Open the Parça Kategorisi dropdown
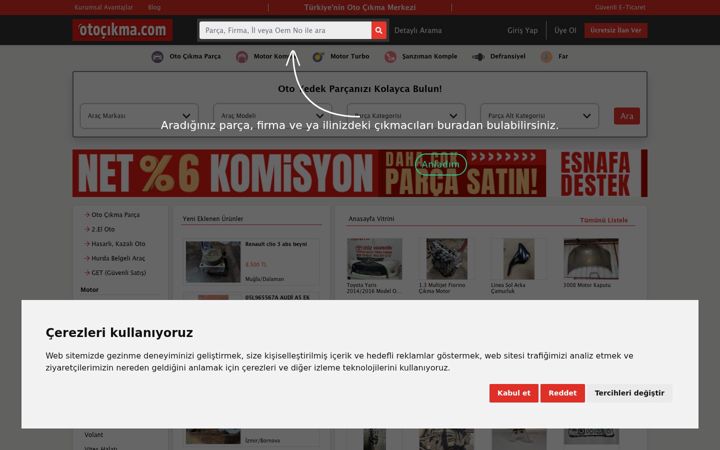 click(406, 116)
